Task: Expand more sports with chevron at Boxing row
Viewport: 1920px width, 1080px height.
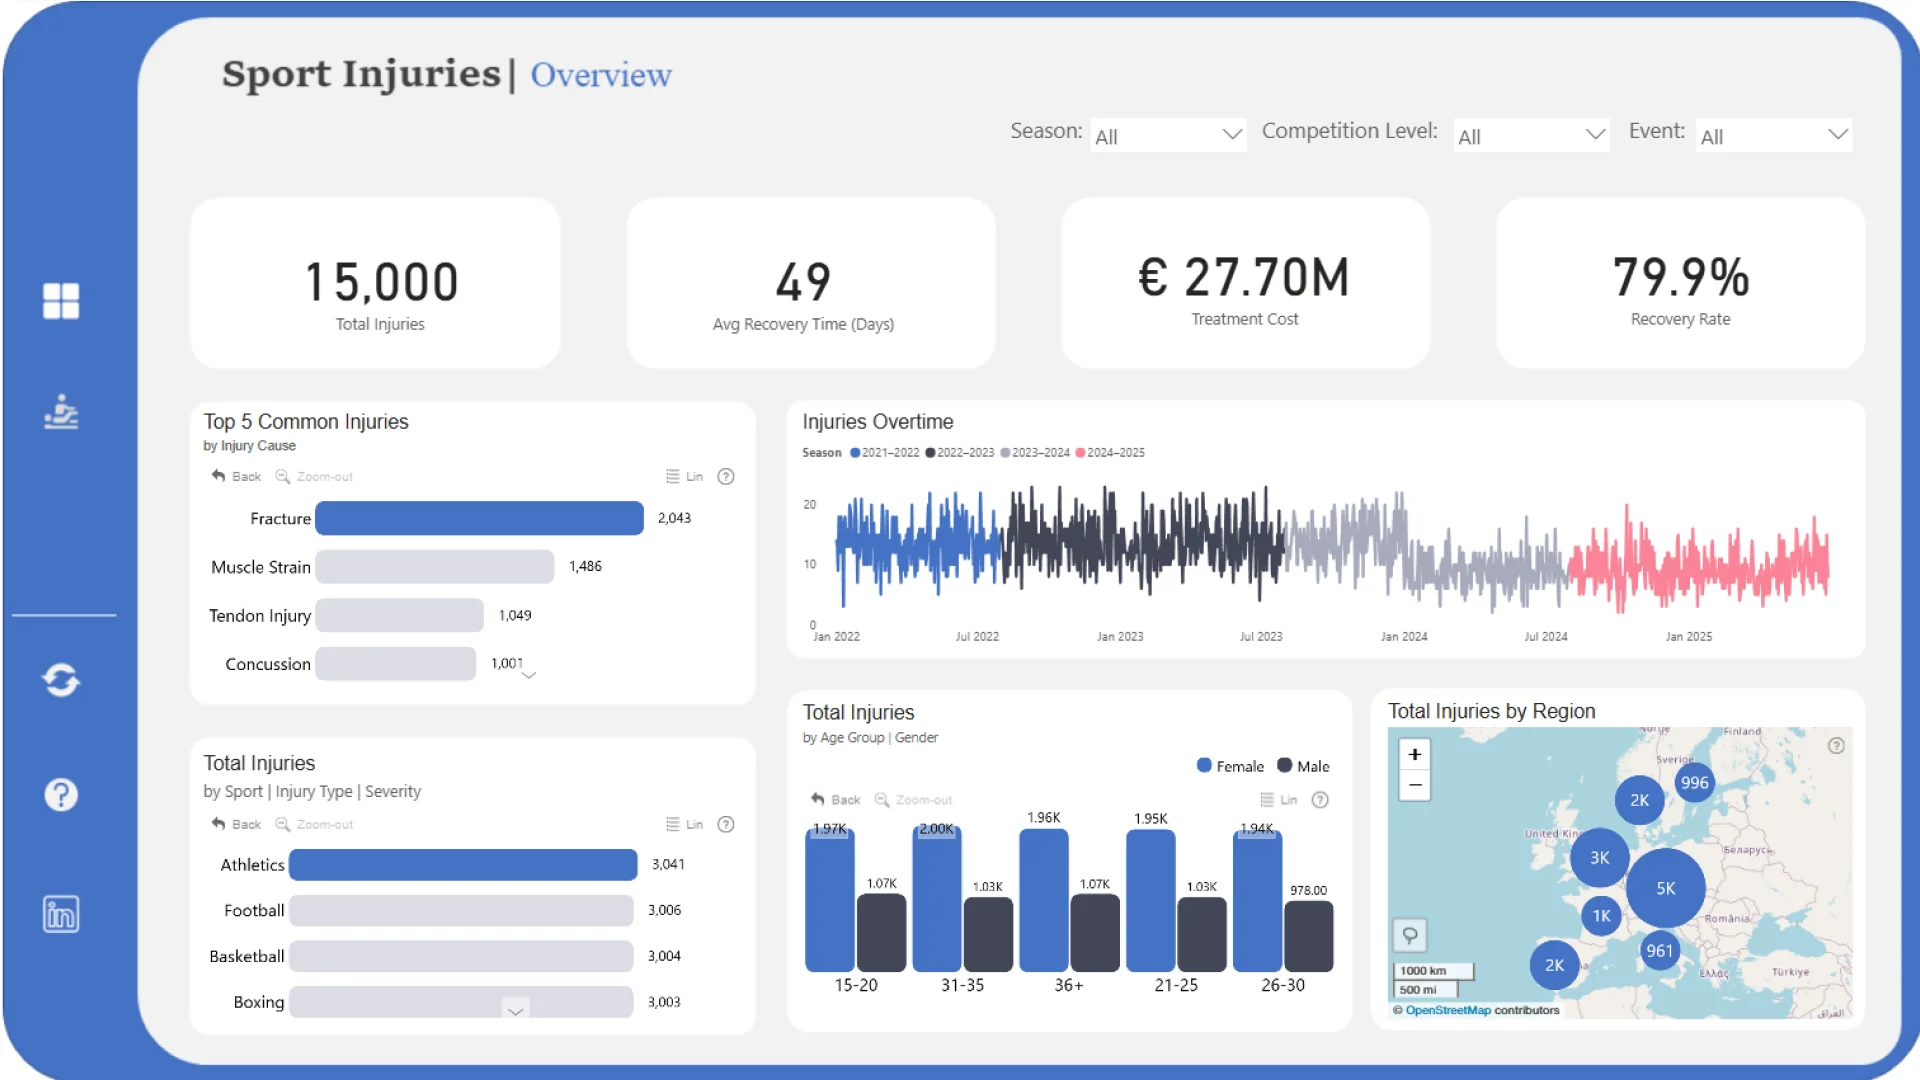Action: 515,1010
